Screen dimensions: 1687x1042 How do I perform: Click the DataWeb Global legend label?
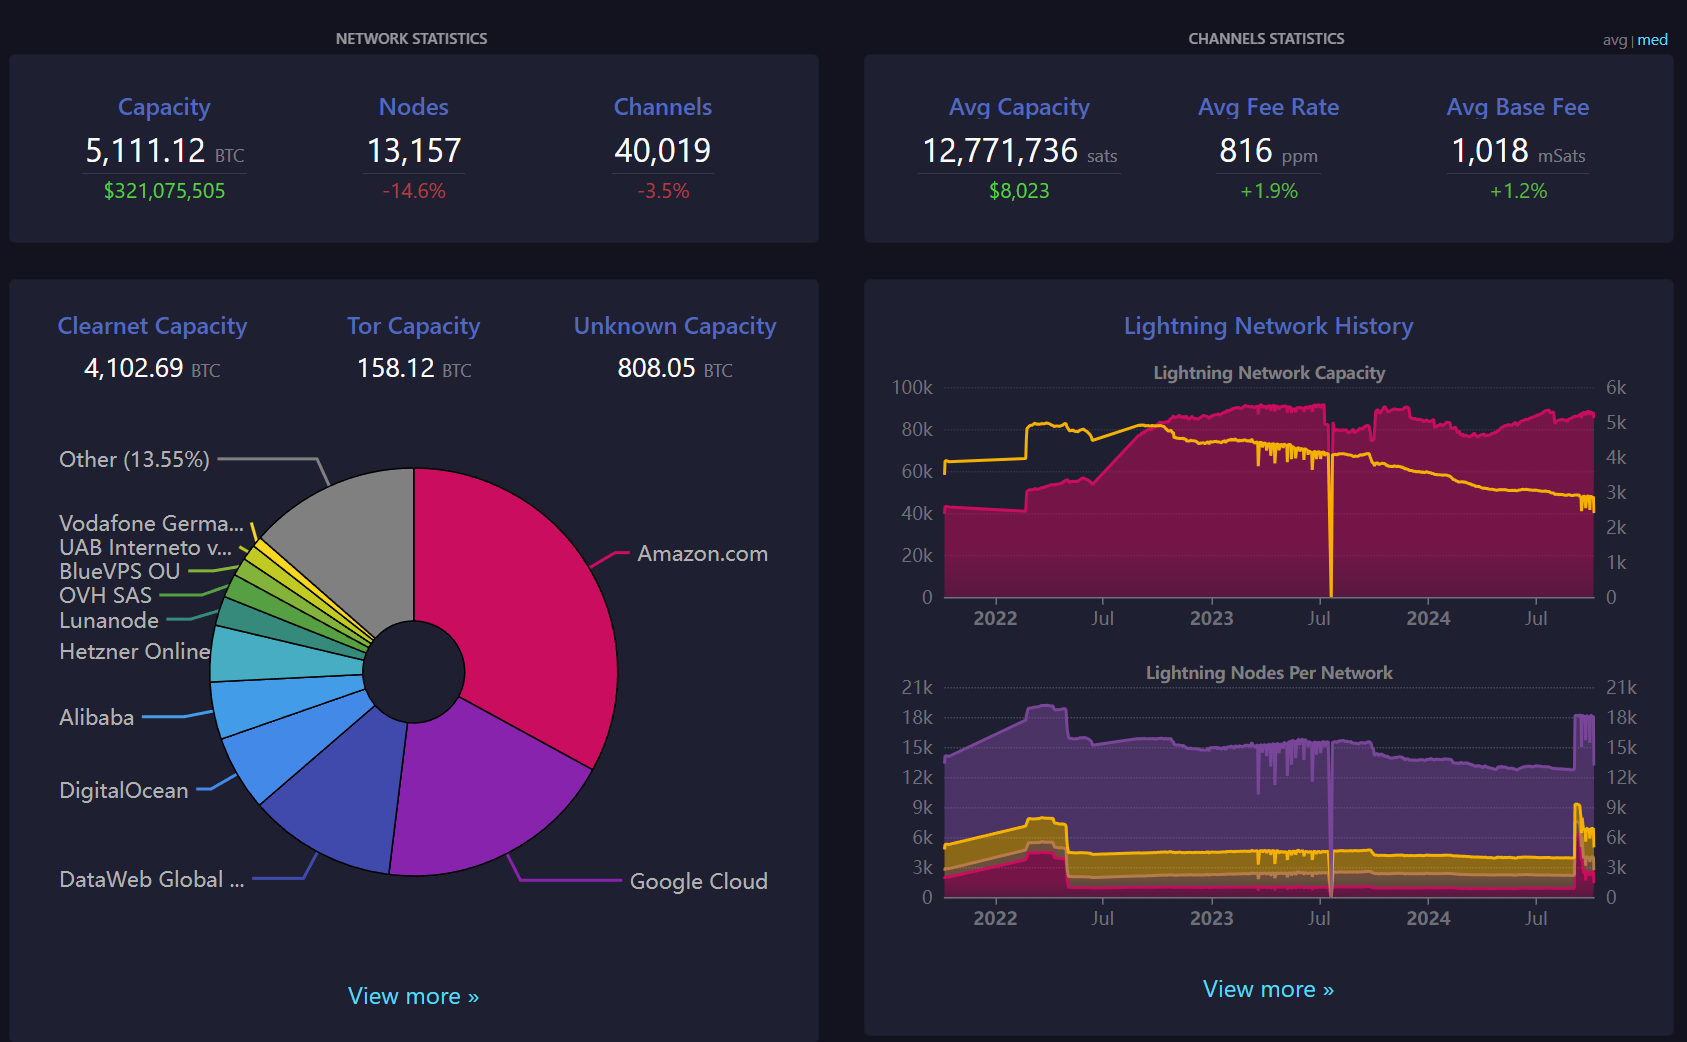(x=151, y=879)
